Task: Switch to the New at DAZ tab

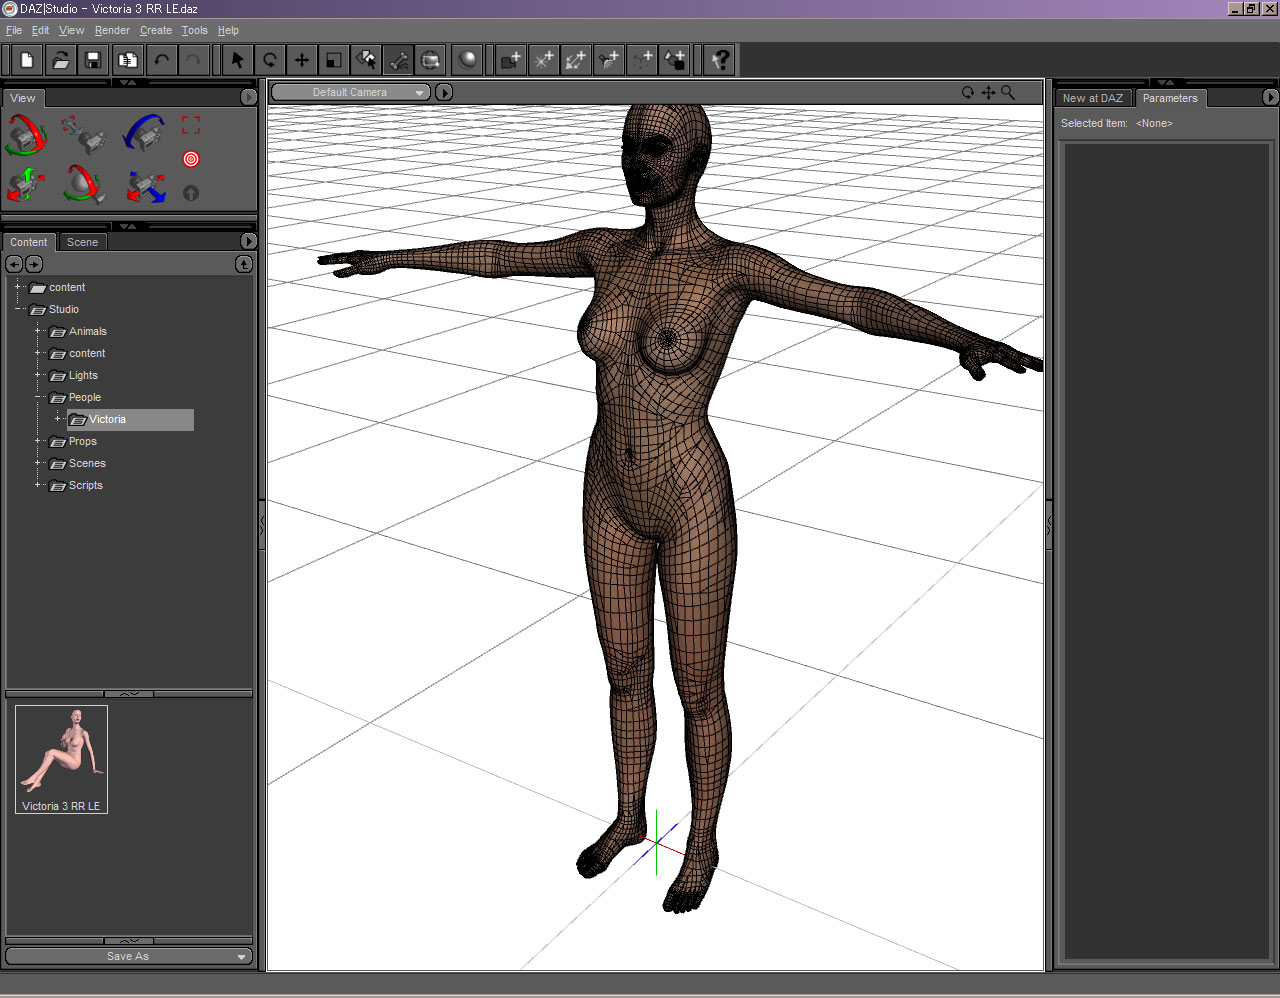Action: (x=1093, y=98)
